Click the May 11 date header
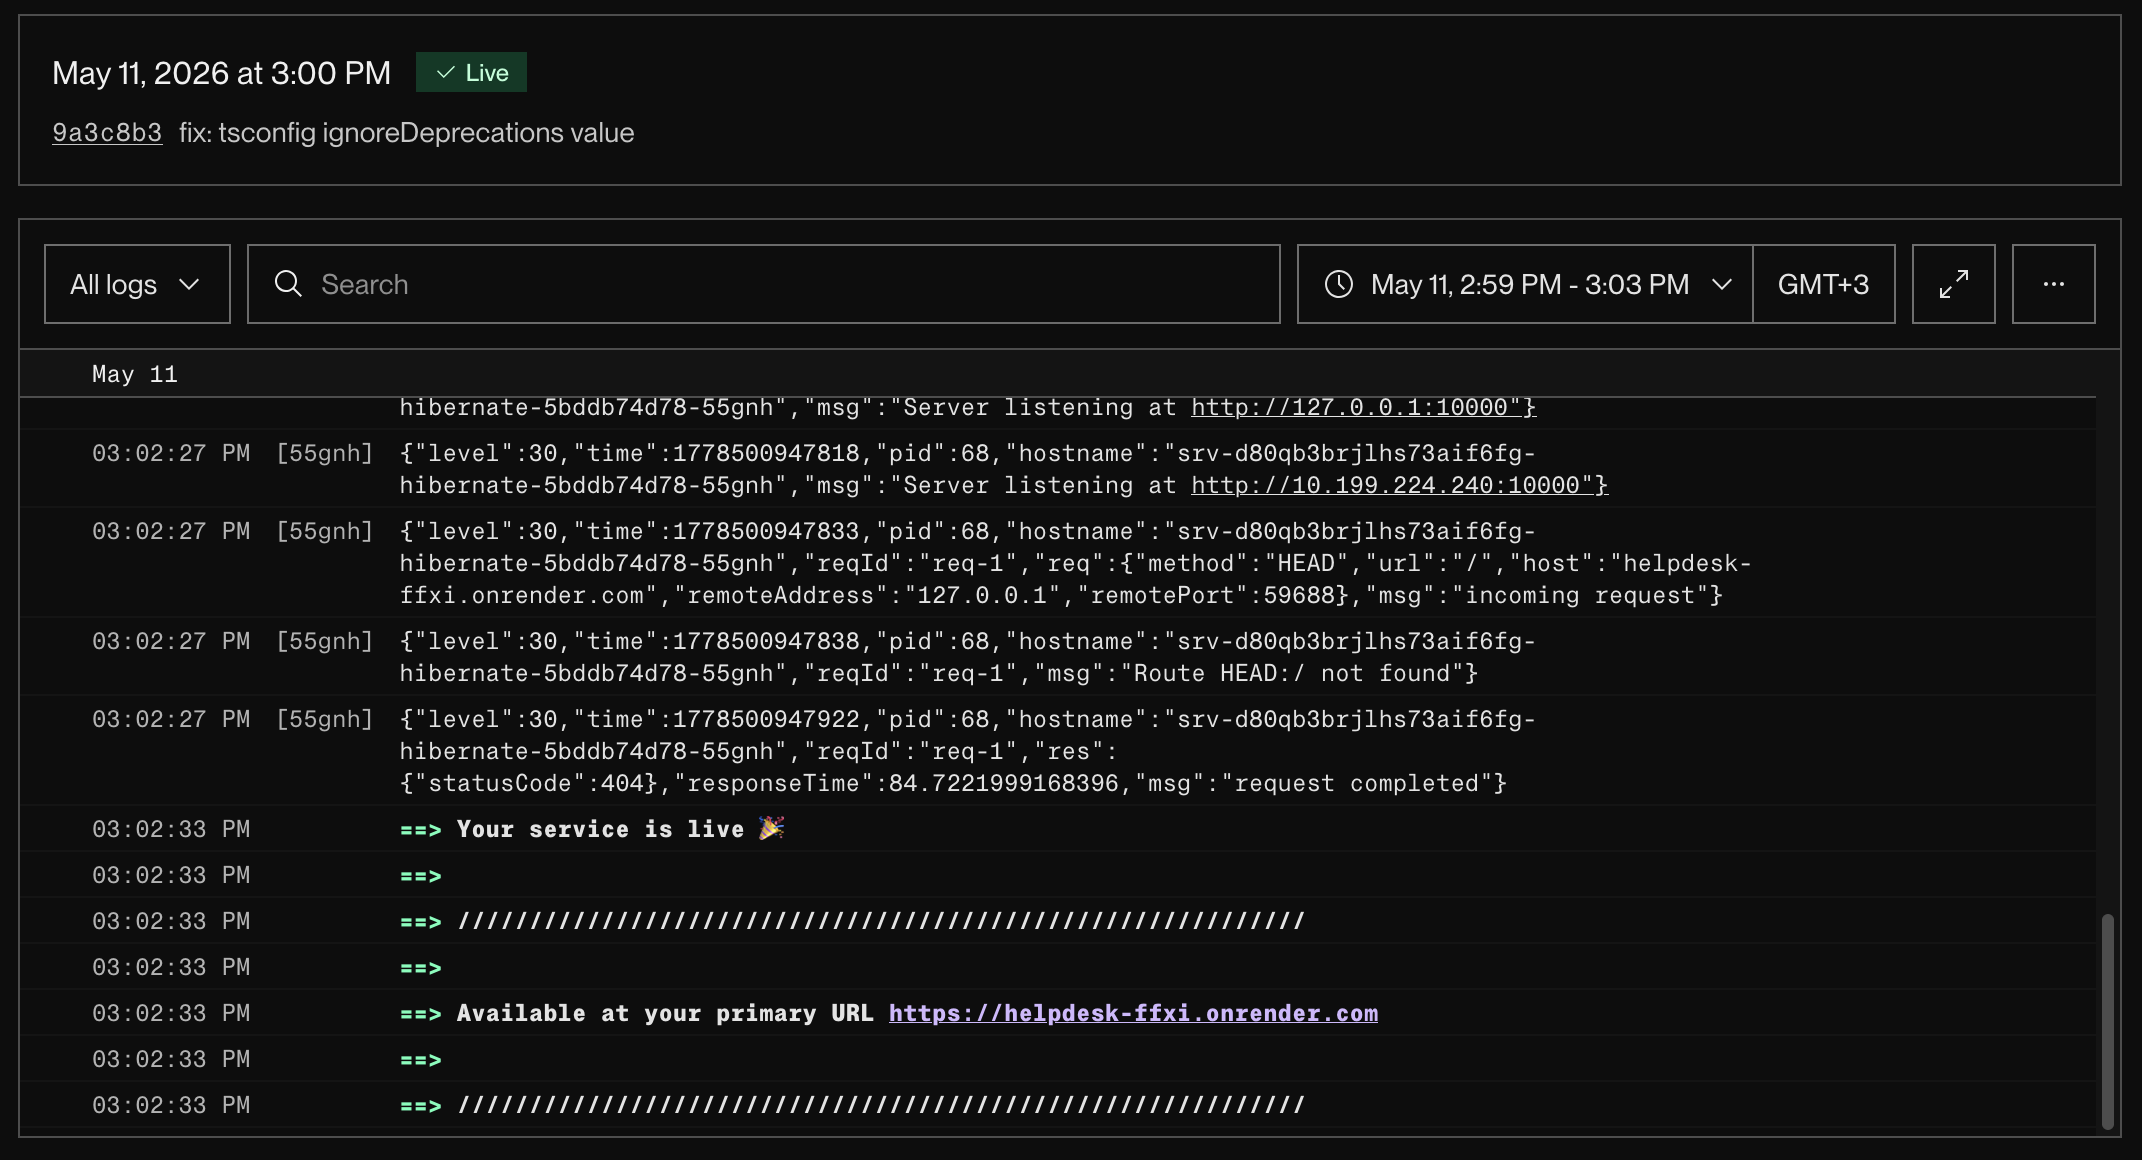The image size is (2142, 1160). 135,374
